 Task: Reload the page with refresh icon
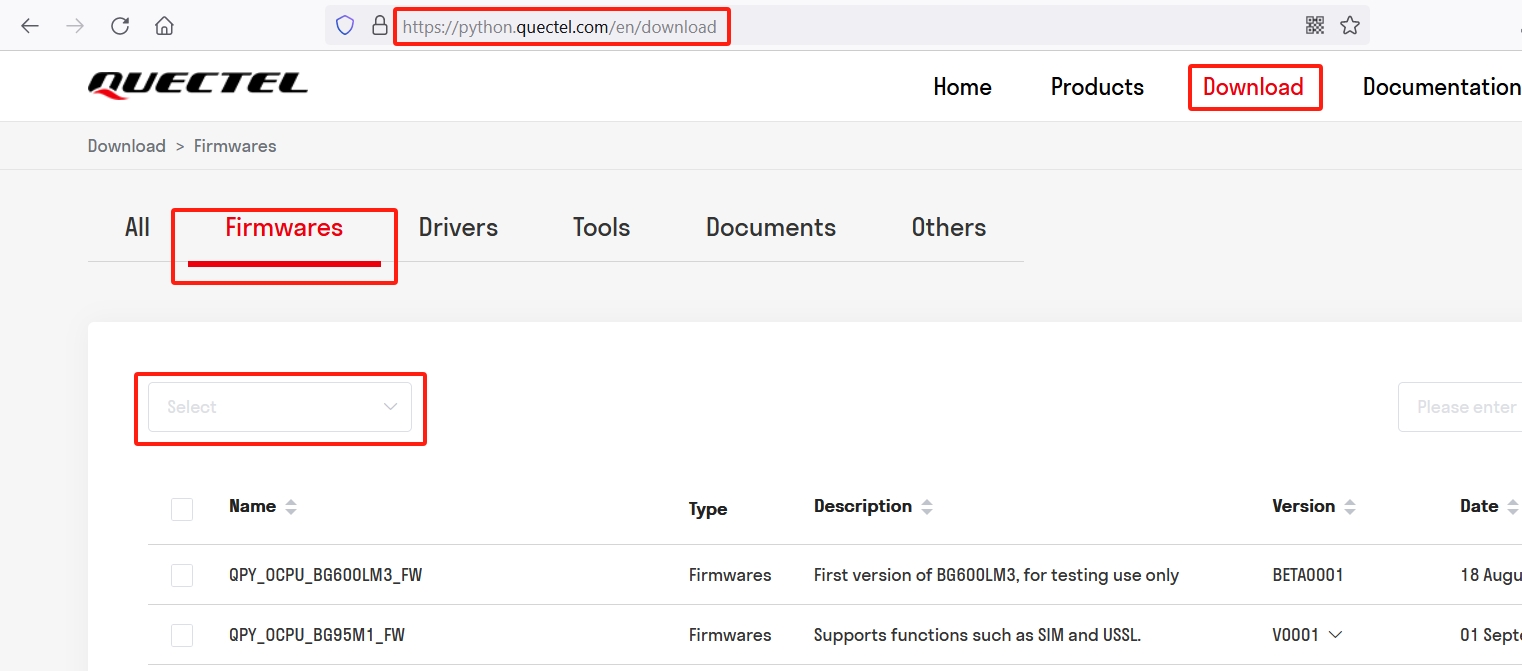120,26
